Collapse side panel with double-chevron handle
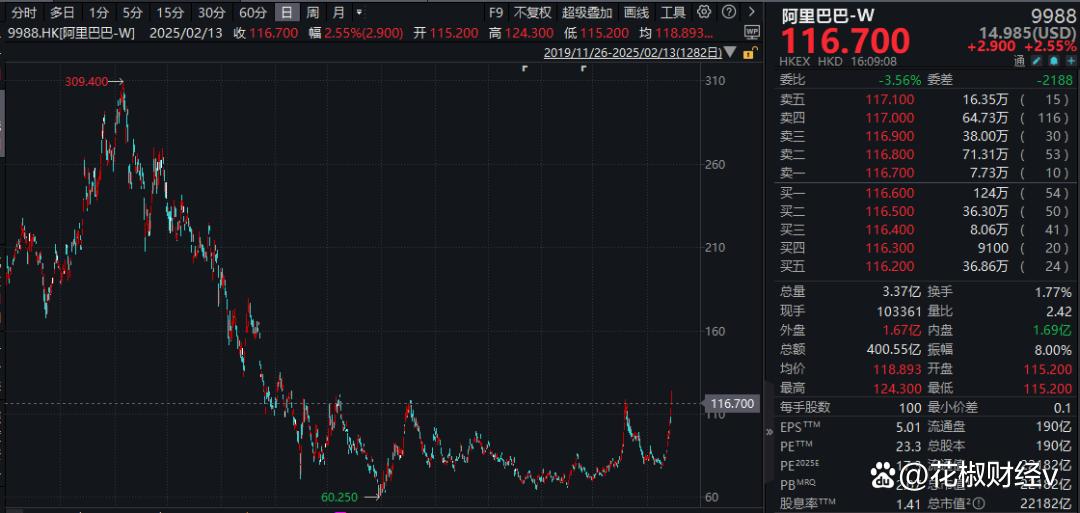This screenshot has width=1080, height=513. coord(770,432)
